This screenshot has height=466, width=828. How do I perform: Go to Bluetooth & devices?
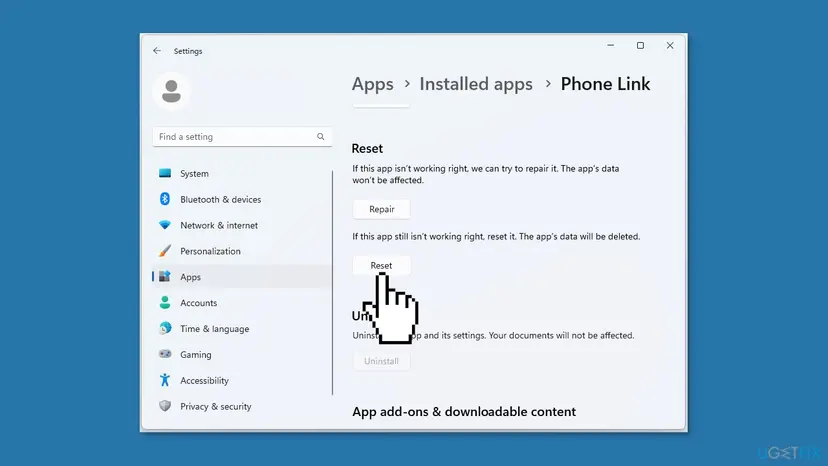(x=242, y=199)
